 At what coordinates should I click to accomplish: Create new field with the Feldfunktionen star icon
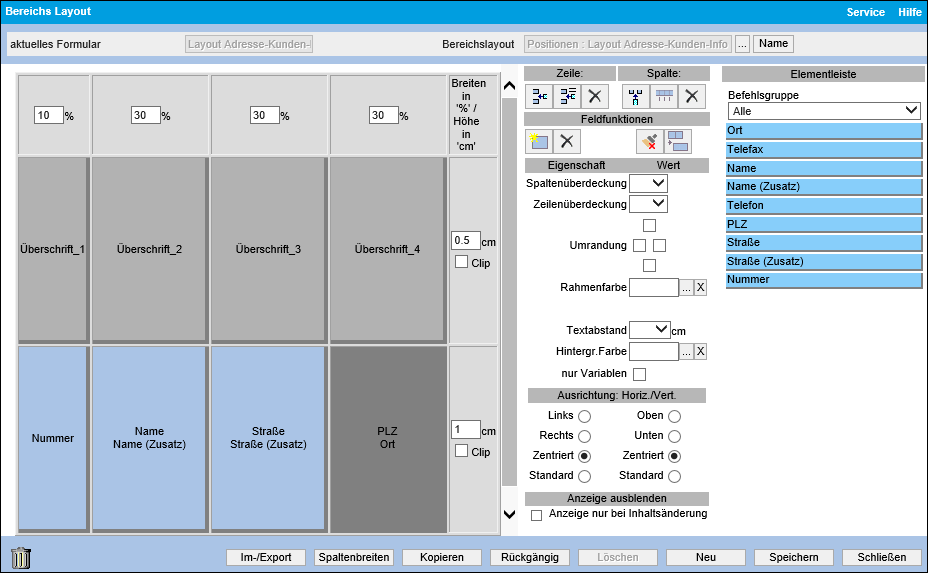539,141
